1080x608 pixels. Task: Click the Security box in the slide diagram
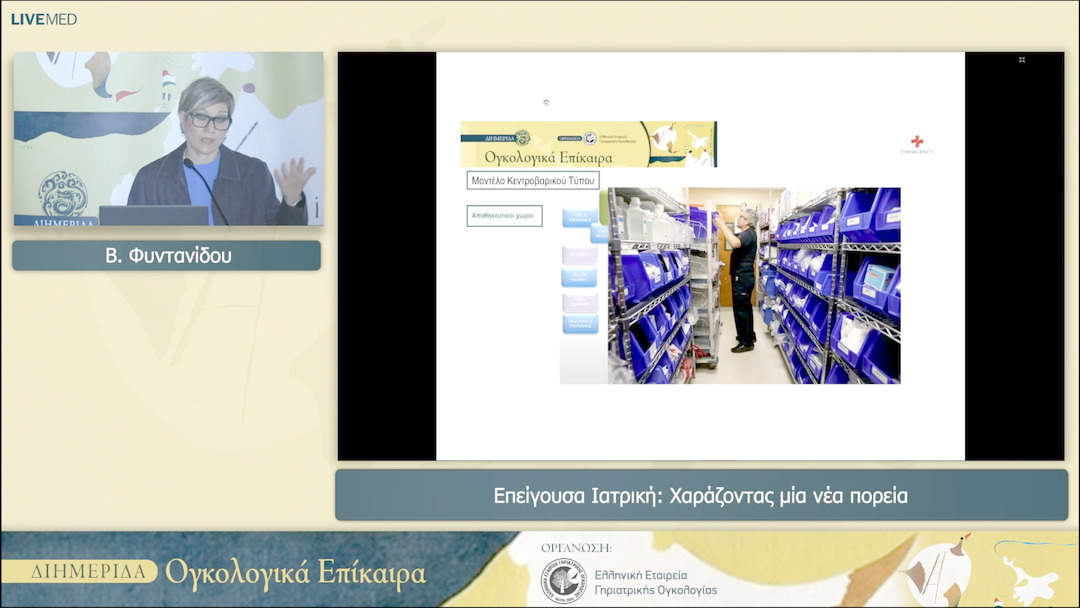pyautogui.click(x=579, y=255)
